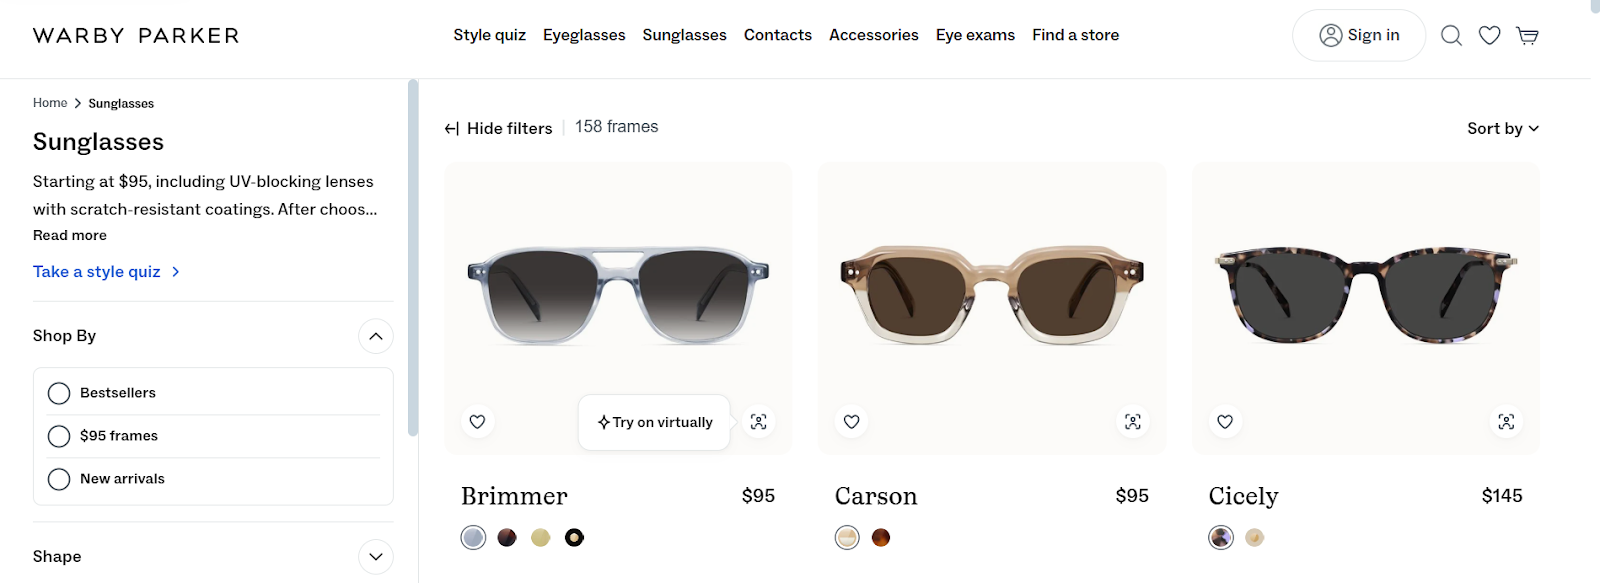The image size is (1600, 583).
Task: Expand the Shape filter section
Action: (x=375, y=556)
